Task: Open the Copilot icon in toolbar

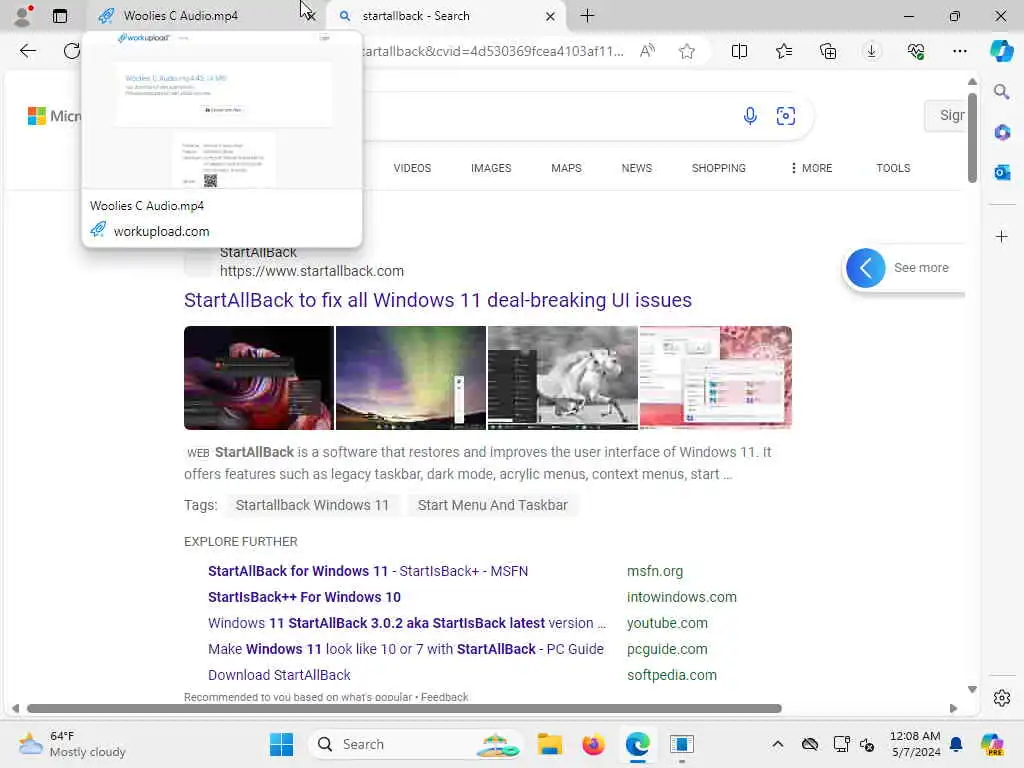Action: coord(1001,51)
